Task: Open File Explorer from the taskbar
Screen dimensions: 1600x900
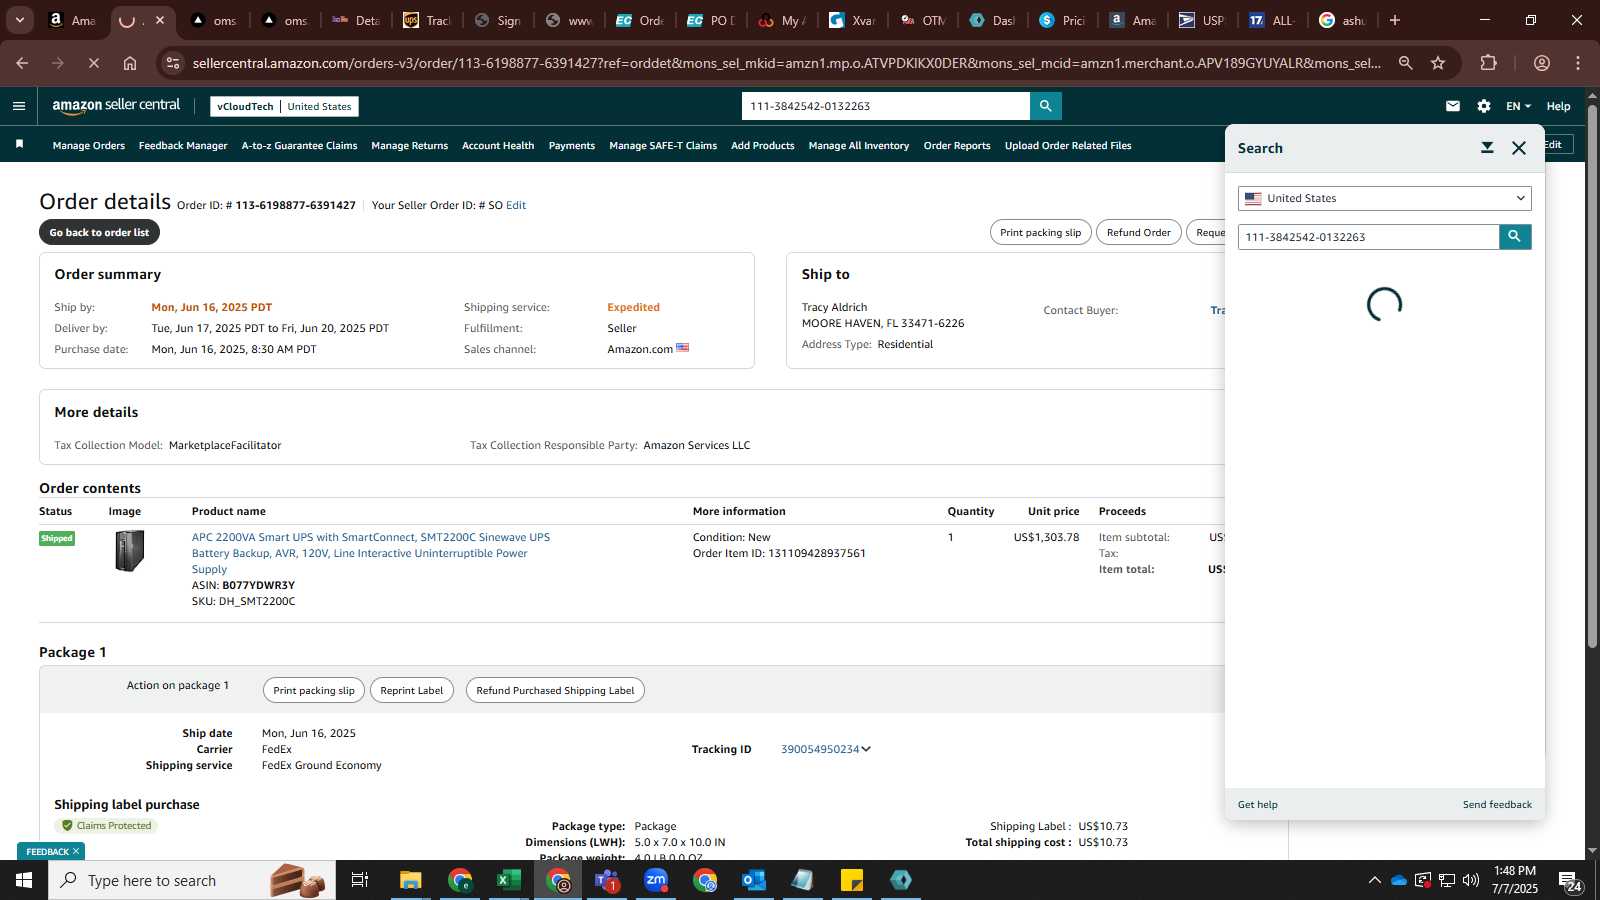Action: [x=410, y=880]
